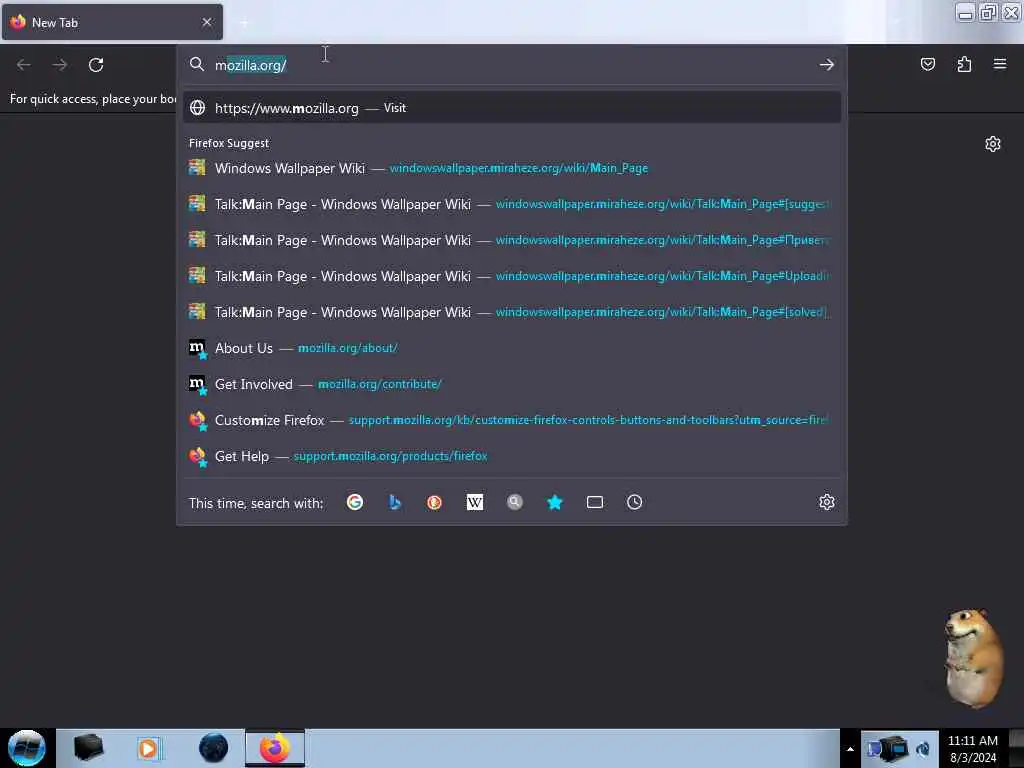Select the New Tab tab
The height and width of the screenshot is (768, 1024).
pos(112,22)
